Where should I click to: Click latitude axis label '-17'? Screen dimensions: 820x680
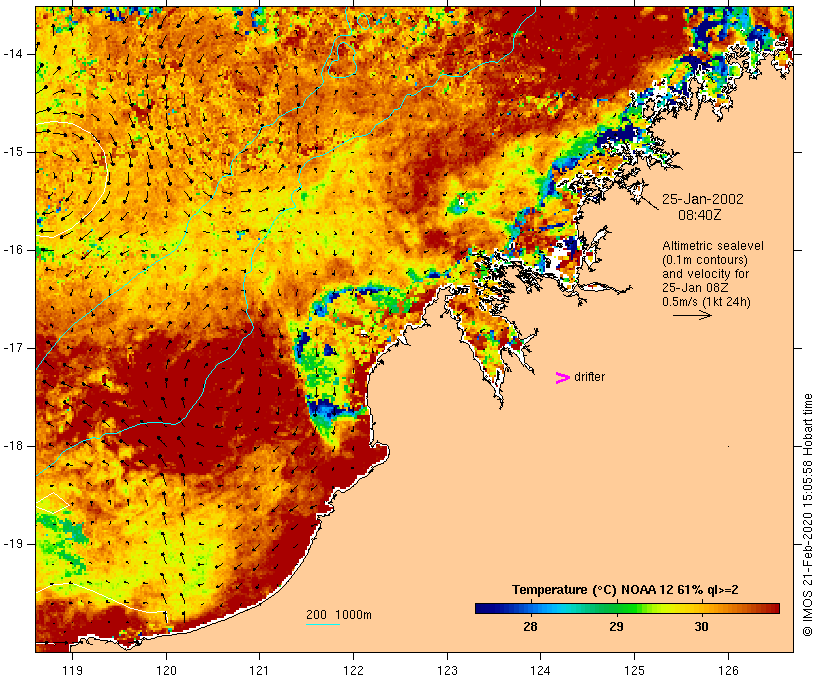[13, 348]
